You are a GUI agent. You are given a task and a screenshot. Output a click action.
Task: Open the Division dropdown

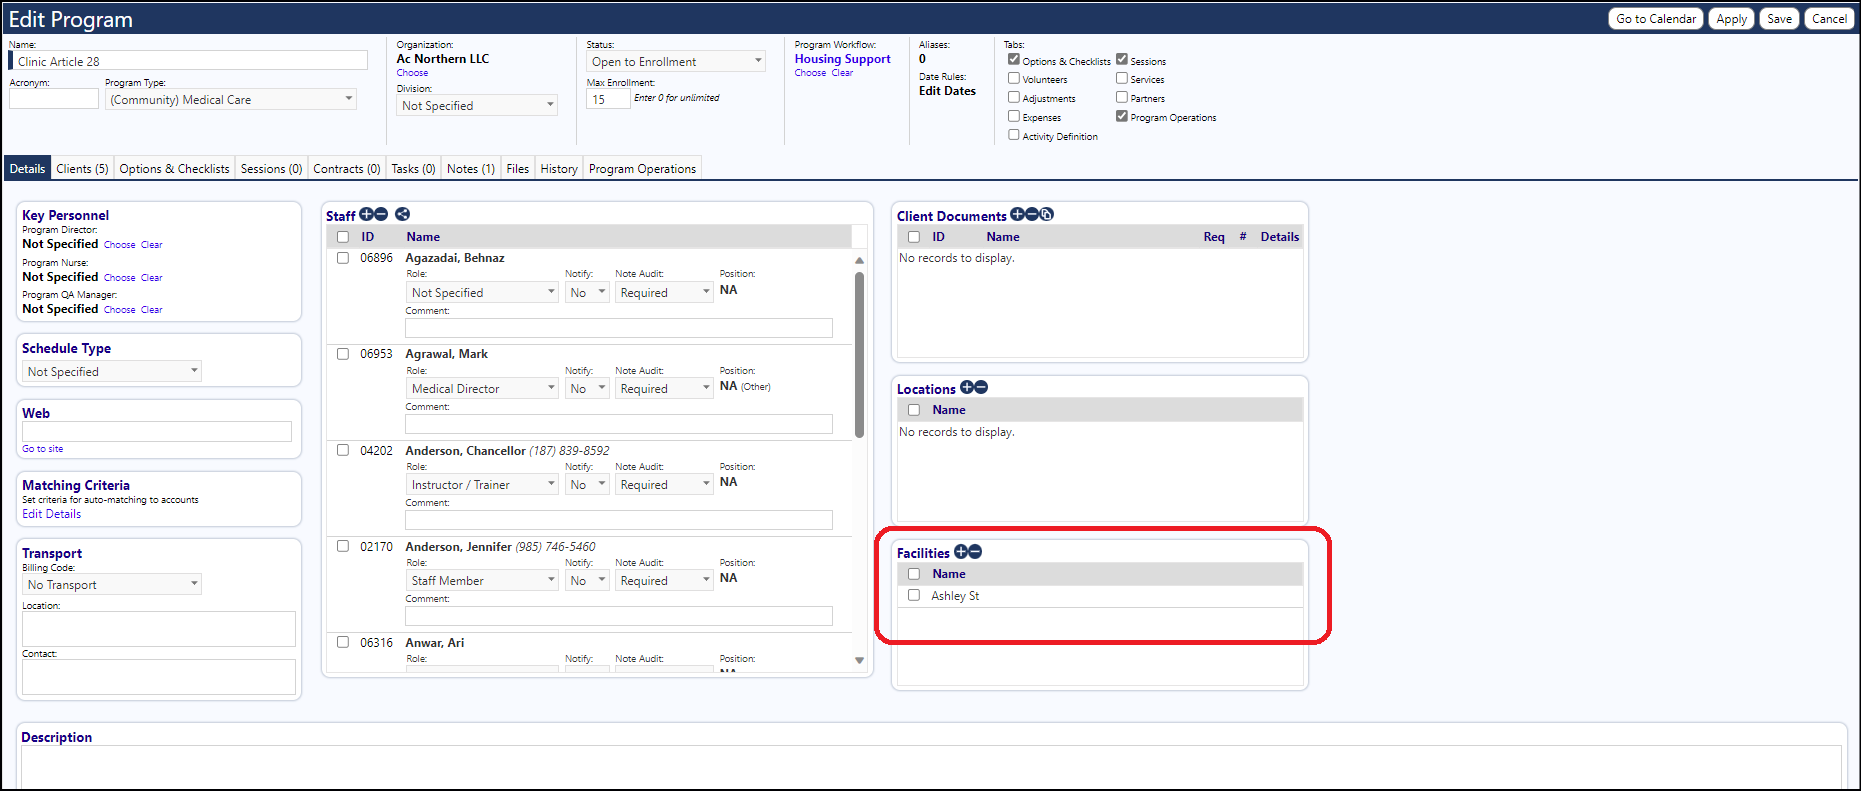[477, 105]
